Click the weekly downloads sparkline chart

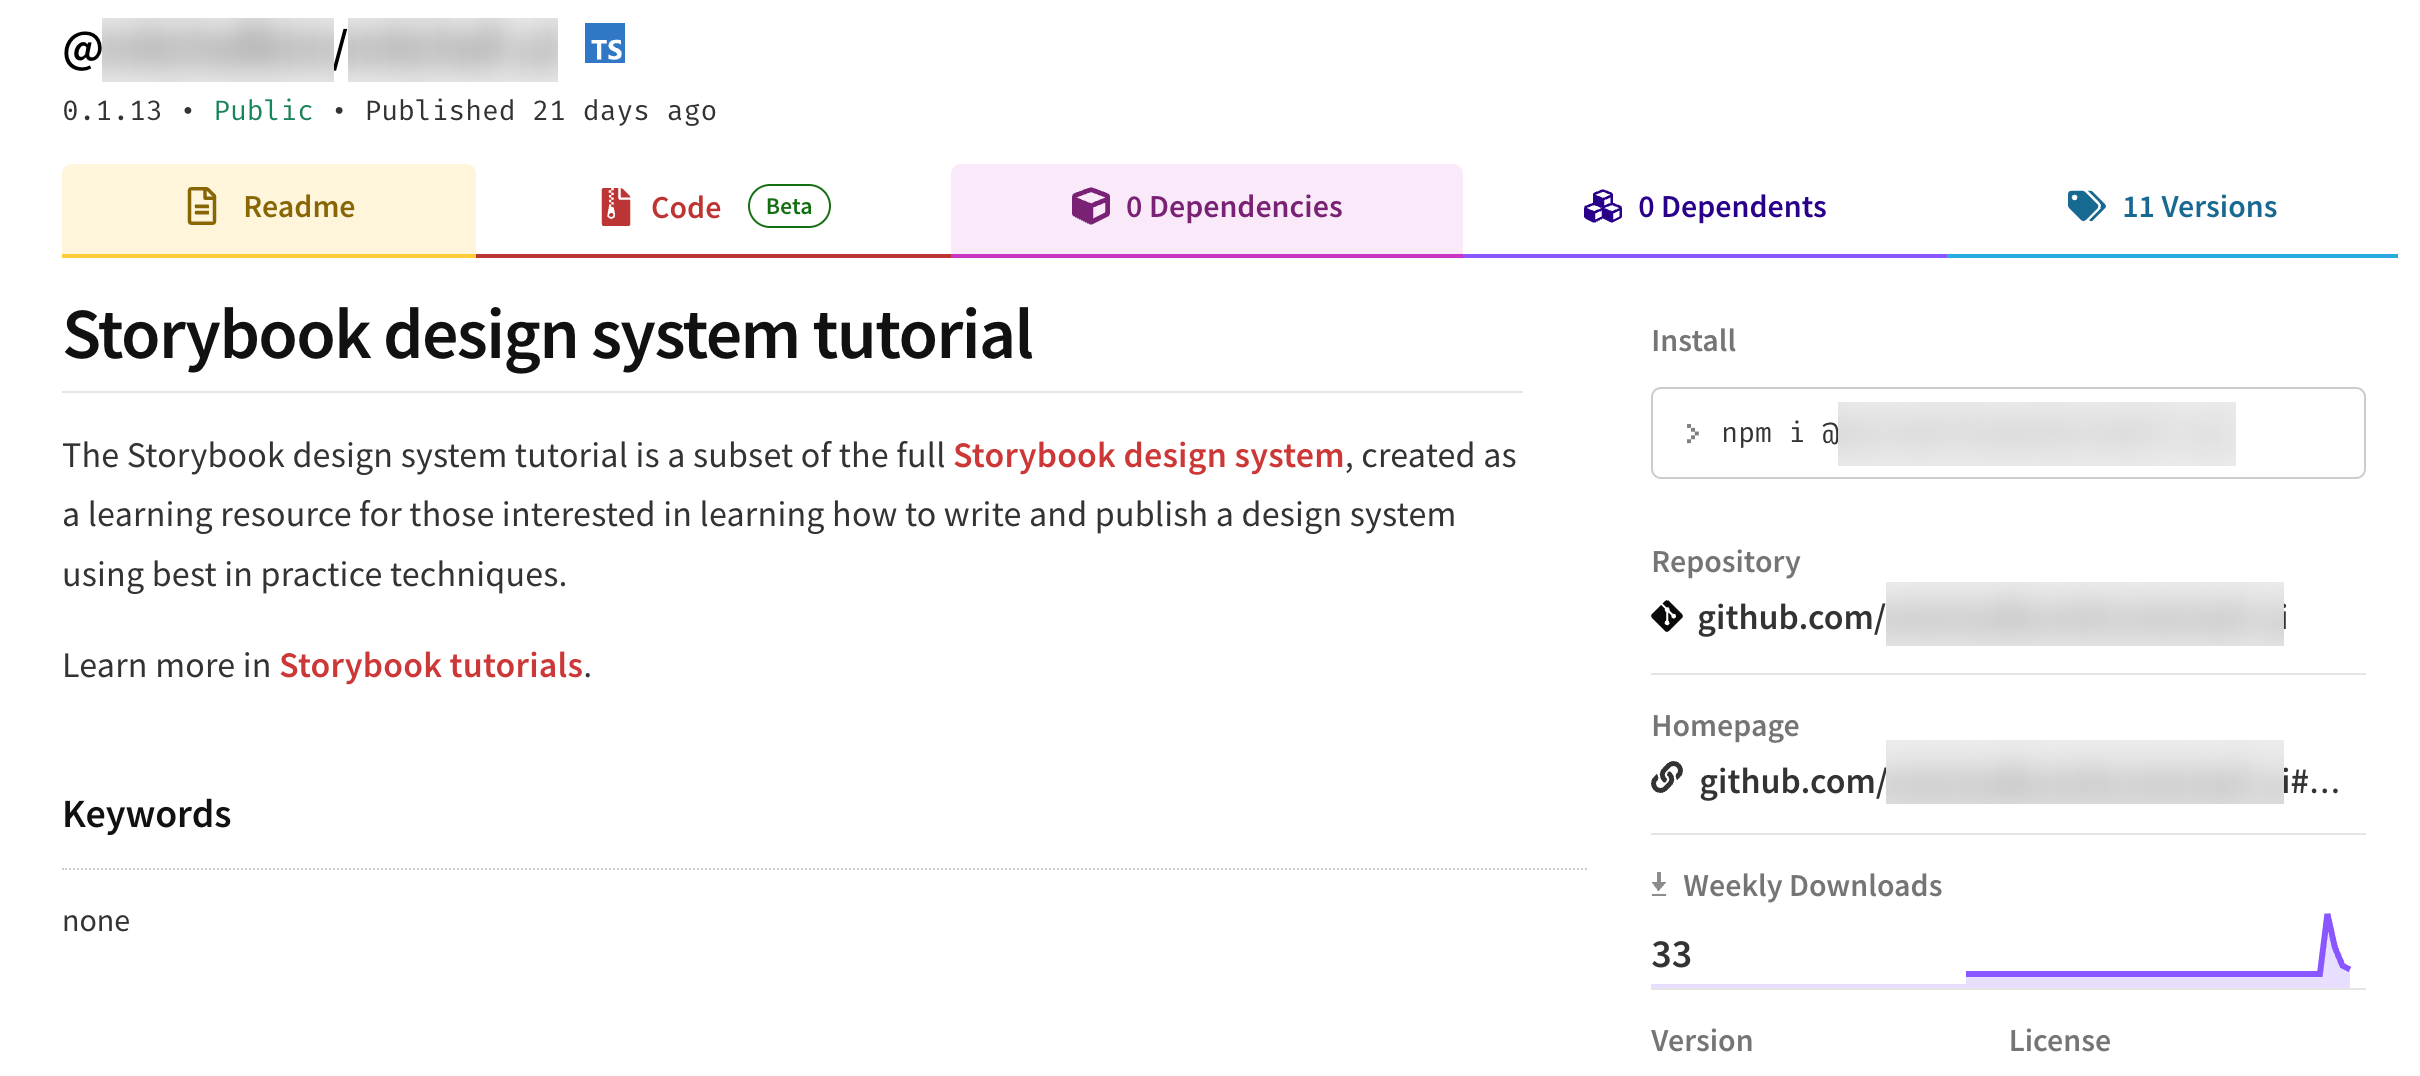(x=2158, y=949)
